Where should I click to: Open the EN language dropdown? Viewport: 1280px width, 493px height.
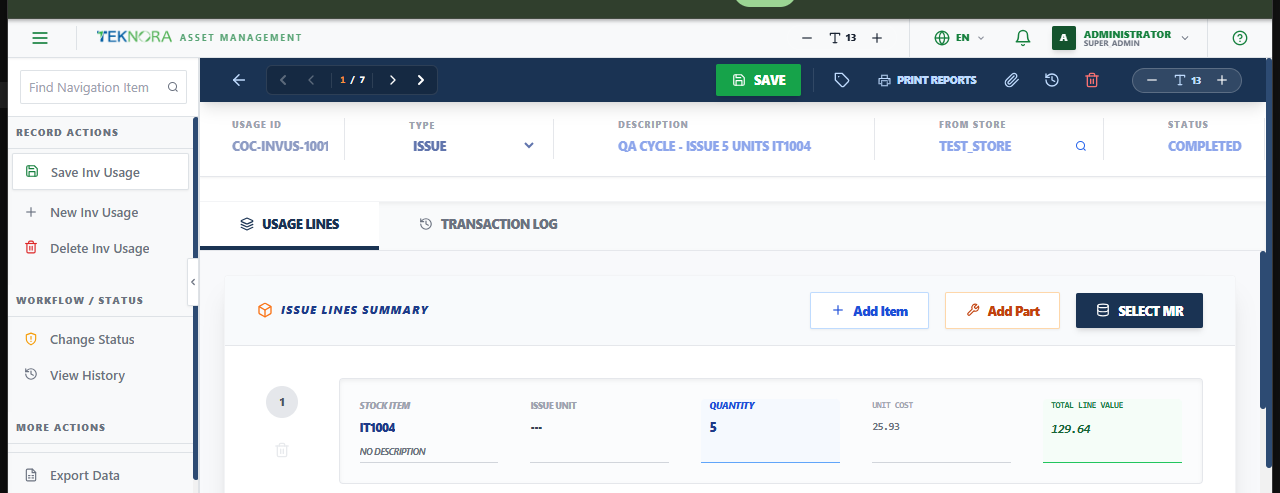[x=959, y=38]
